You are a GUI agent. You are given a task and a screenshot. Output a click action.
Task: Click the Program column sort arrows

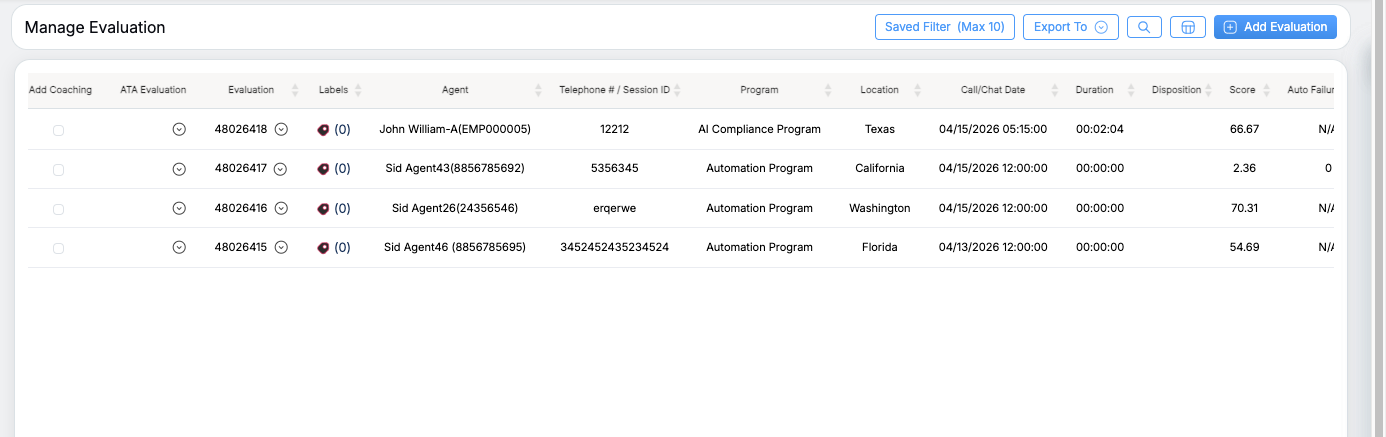(x=828, y=90)
